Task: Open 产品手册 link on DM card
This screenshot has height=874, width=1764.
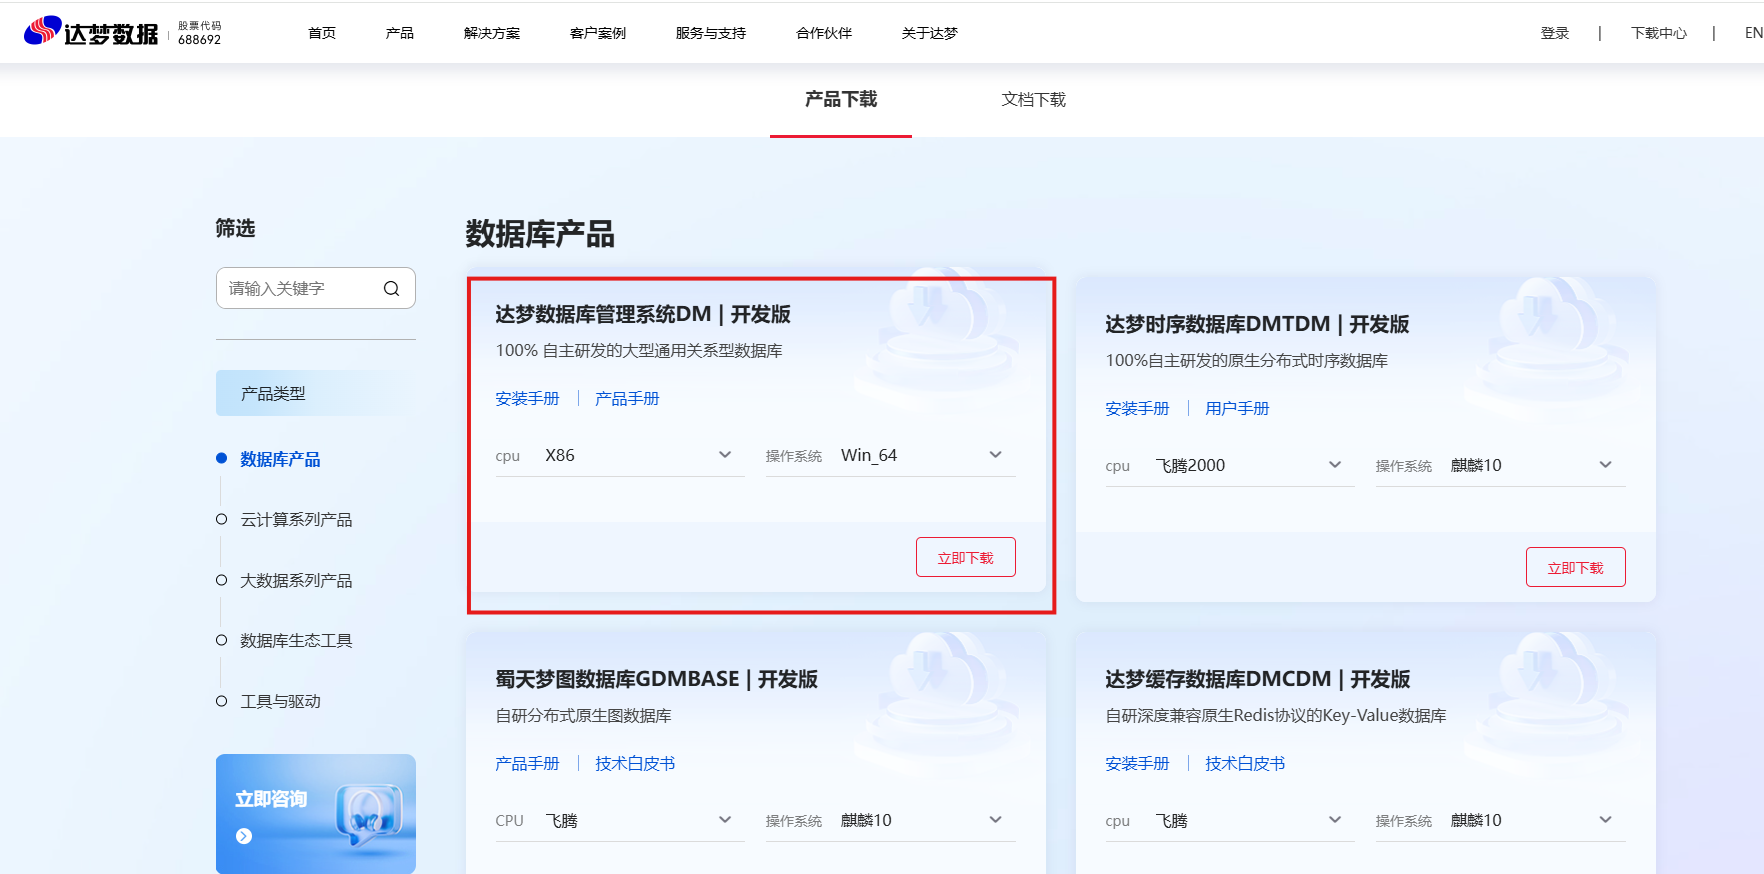Action: [x=627, y=399]
